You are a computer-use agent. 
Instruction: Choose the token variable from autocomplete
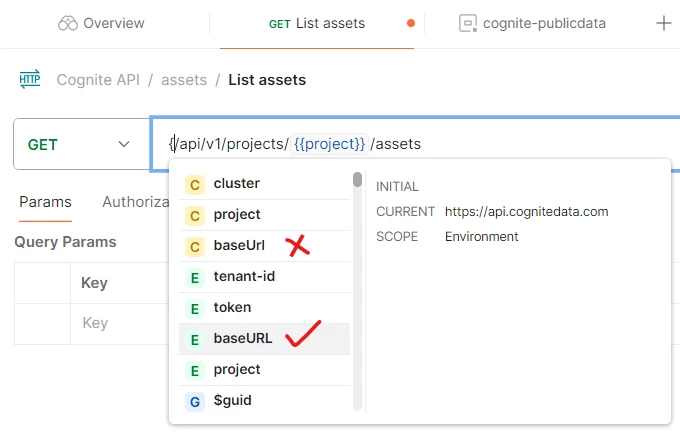(x=264, y=307)
